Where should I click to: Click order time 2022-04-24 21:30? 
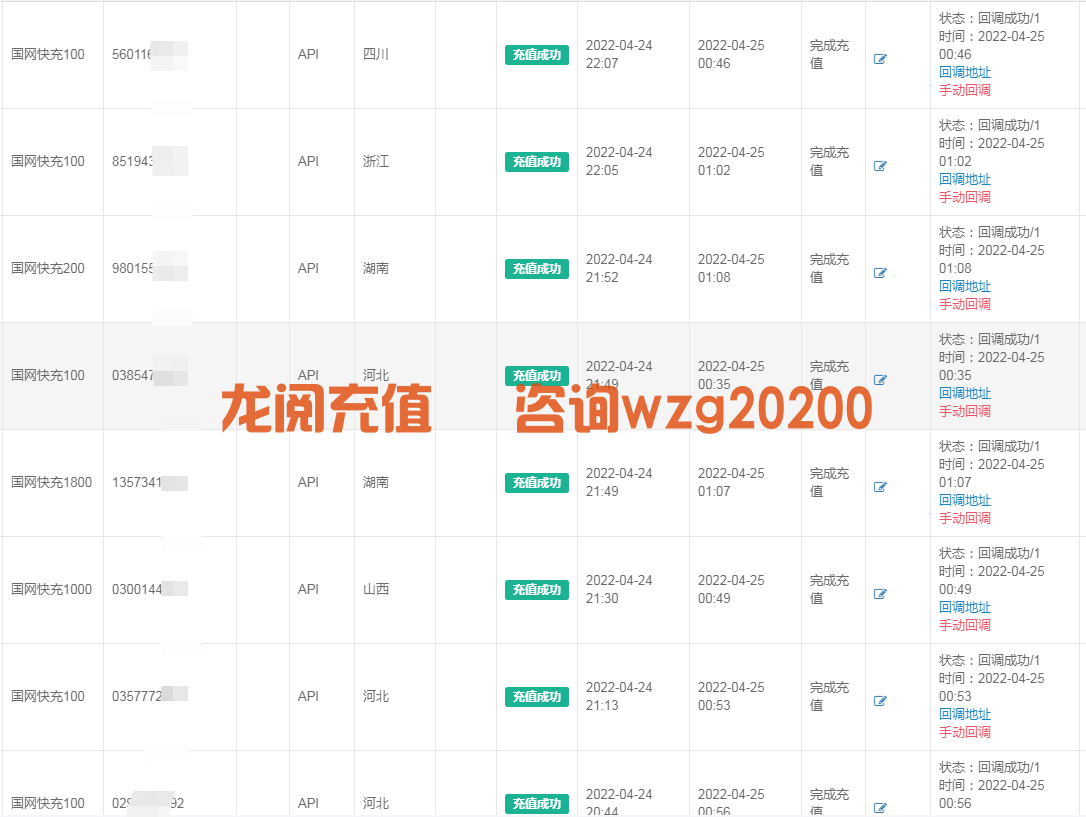point(619,589)
